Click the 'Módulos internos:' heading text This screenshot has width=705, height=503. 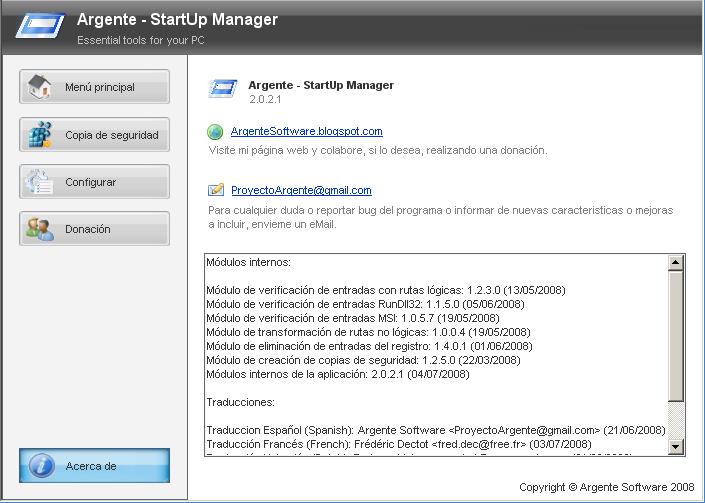(x=248, y=262)
